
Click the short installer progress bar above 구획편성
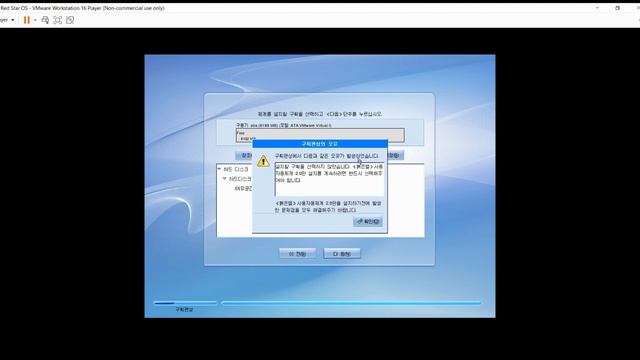tap(185, 303)
